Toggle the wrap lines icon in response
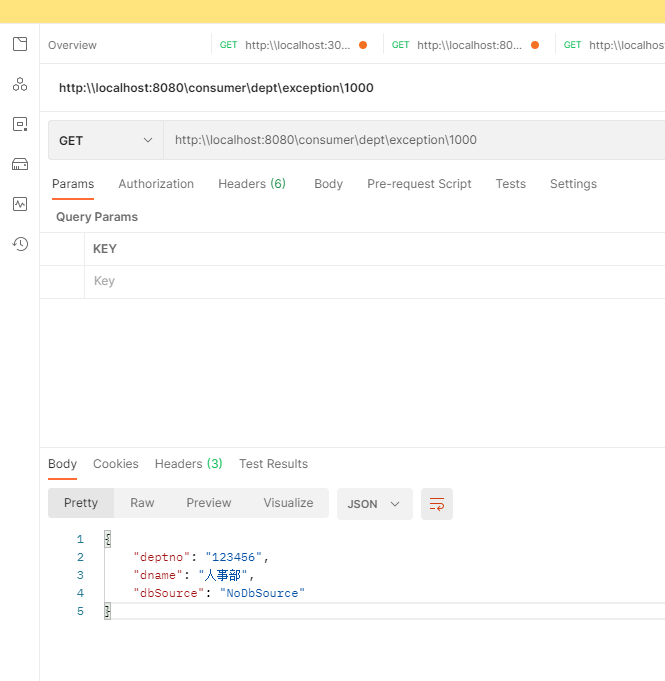The image size is (665, 681). click(x=437, y=504)
